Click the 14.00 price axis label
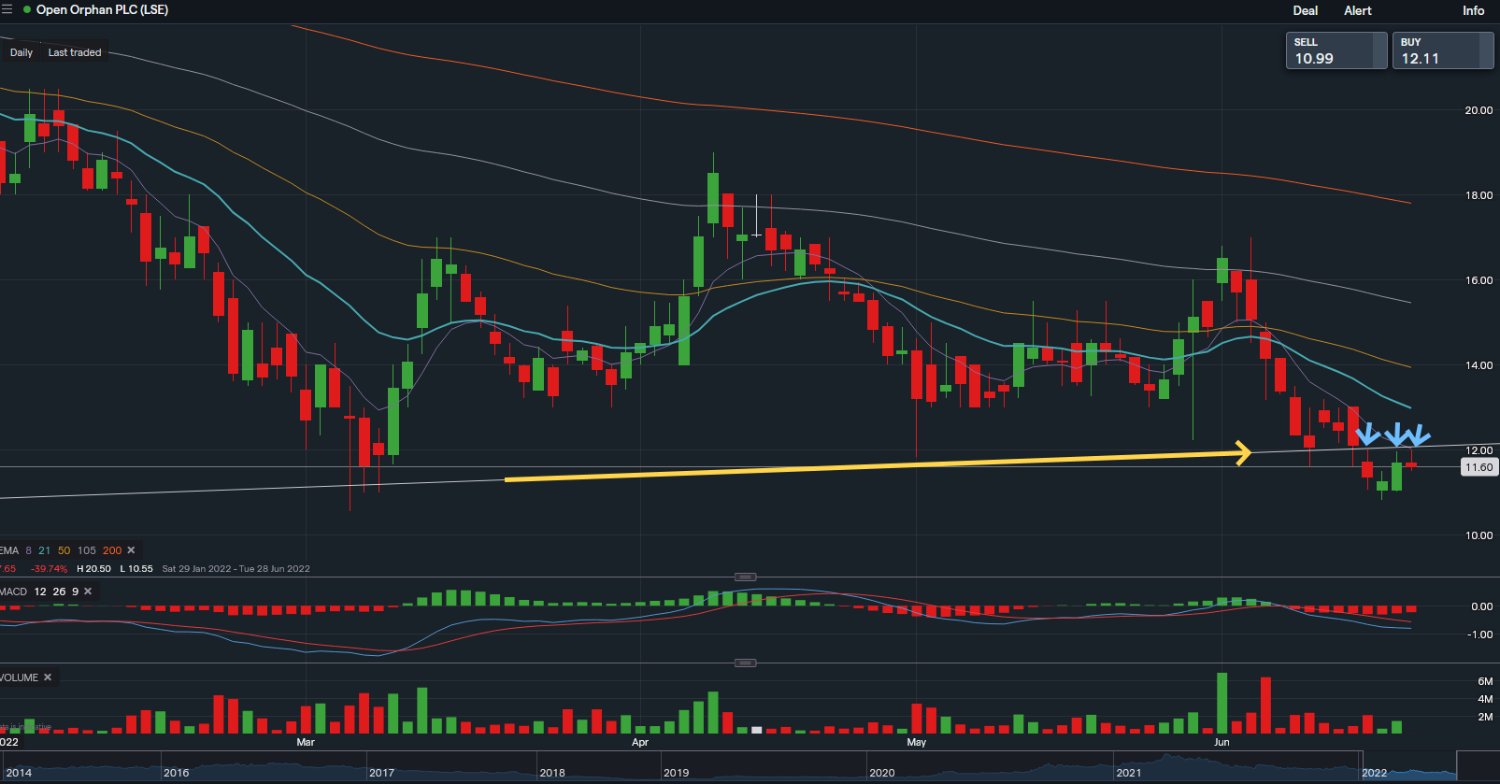Image resolution: width=1500 pixels, height=784 pixels. 1478,365
